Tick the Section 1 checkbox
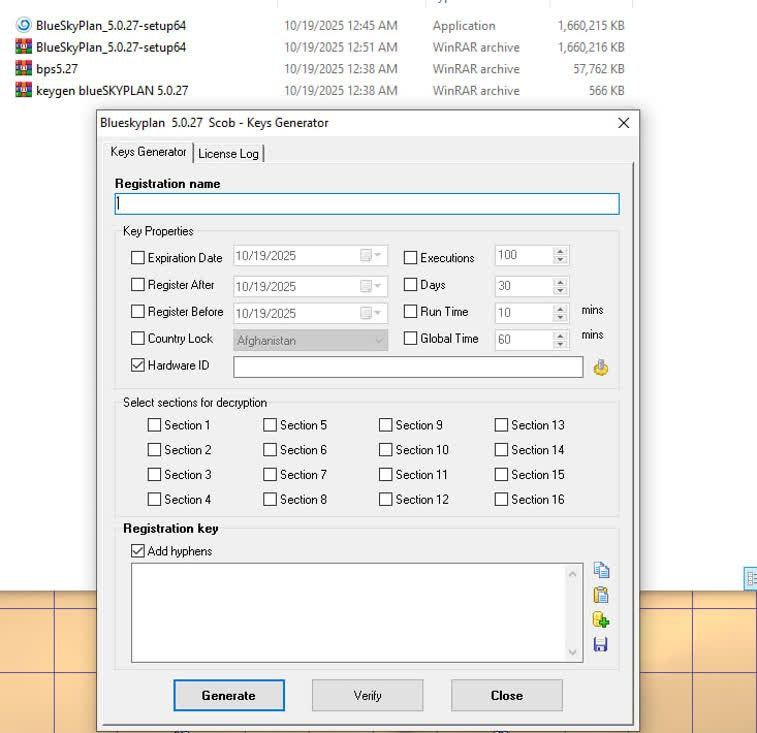This screenshot has width=757, height=733. click(154, 425)
